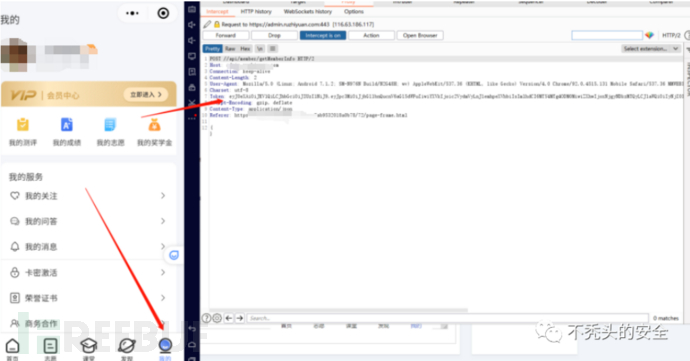Click emulator keyboard icon in dark sidebar
Viewport: 690px width, 361px height.
(x=192, y=9)
